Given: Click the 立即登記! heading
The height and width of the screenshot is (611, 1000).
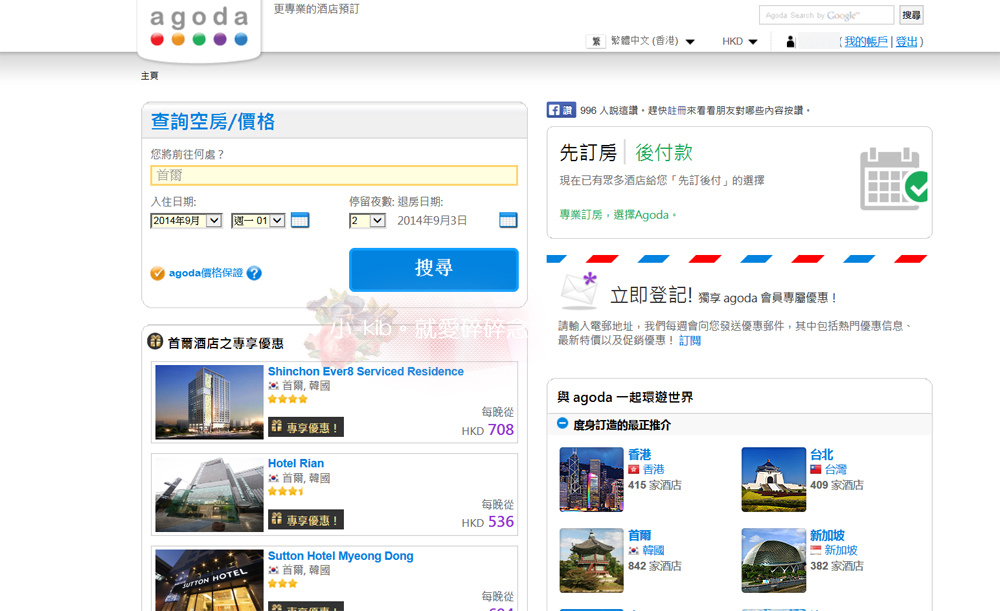Looking at the screenshot, I should [651, 295].
